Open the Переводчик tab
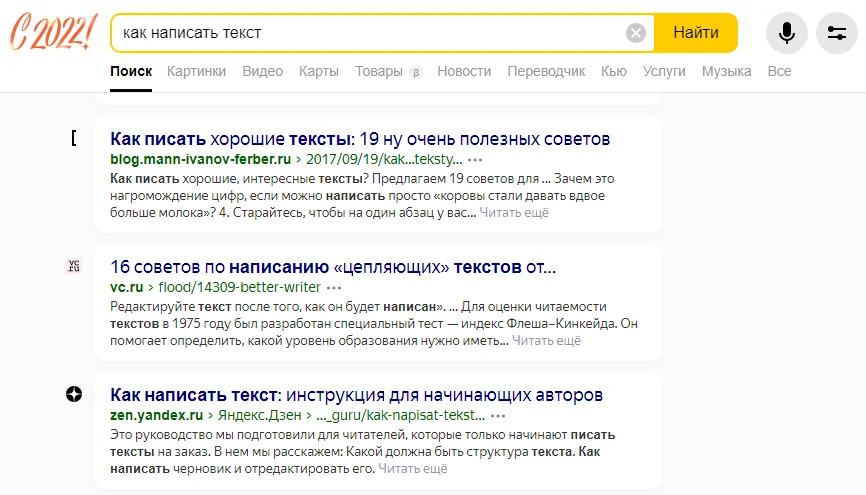 tap(546, 71)
